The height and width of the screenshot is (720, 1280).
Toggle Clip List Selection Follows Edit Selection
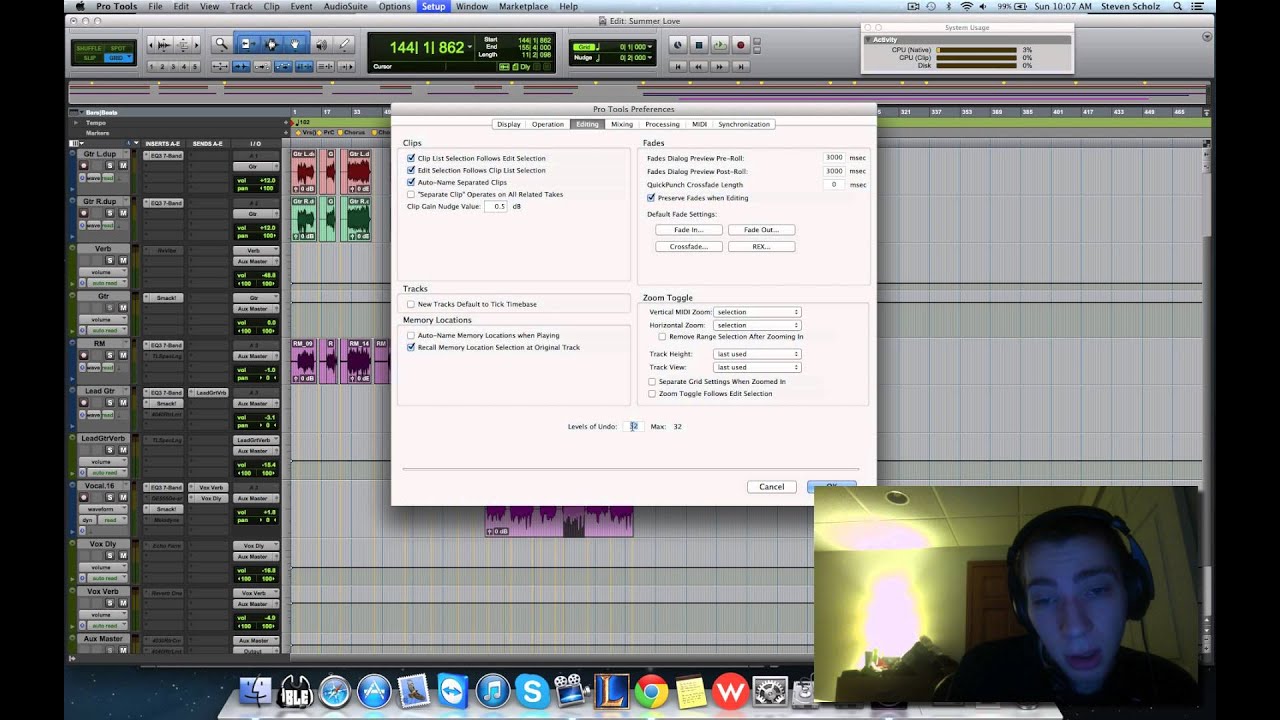click(411, 158)
